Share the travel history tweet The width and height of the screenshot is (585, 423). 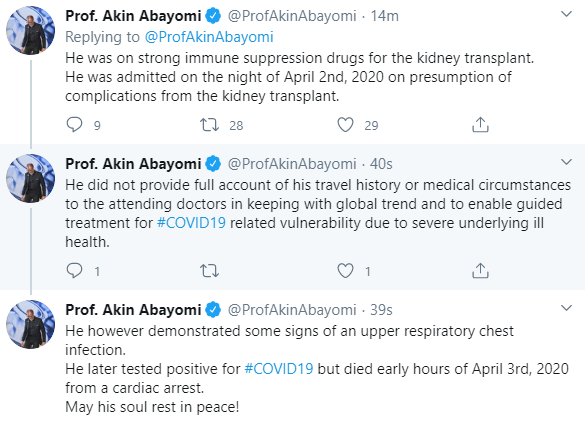click(x=480, y=270)
